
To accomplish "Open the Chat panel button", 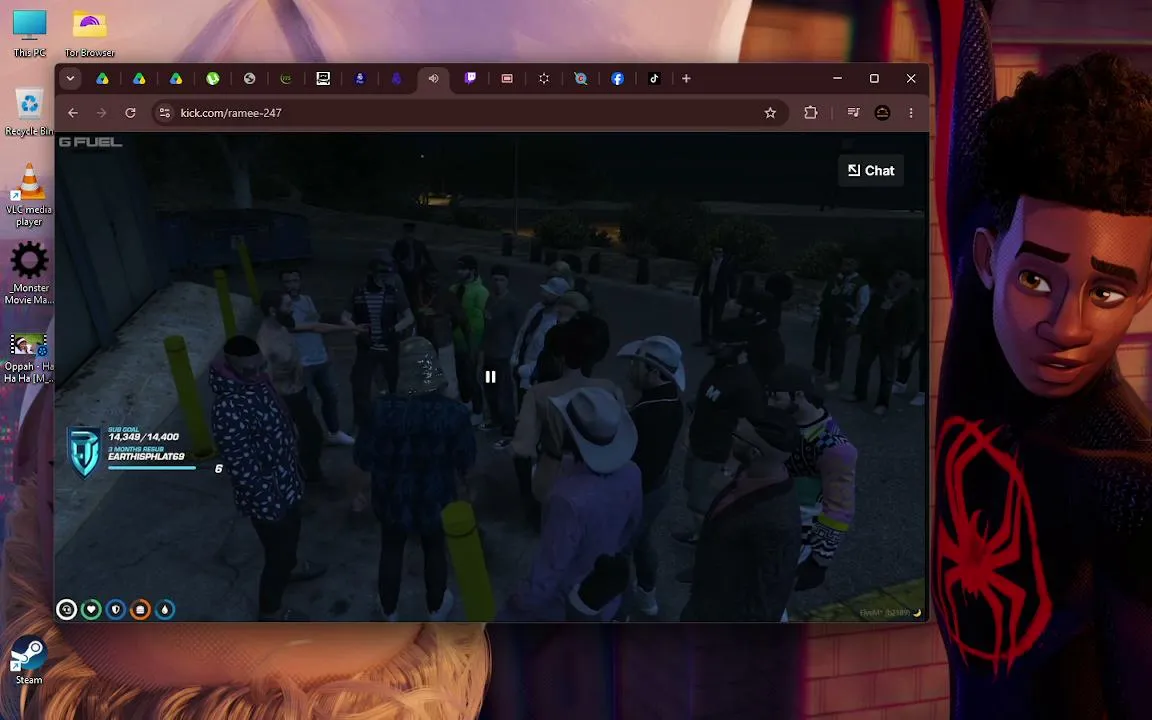I will tap(871, 170).
